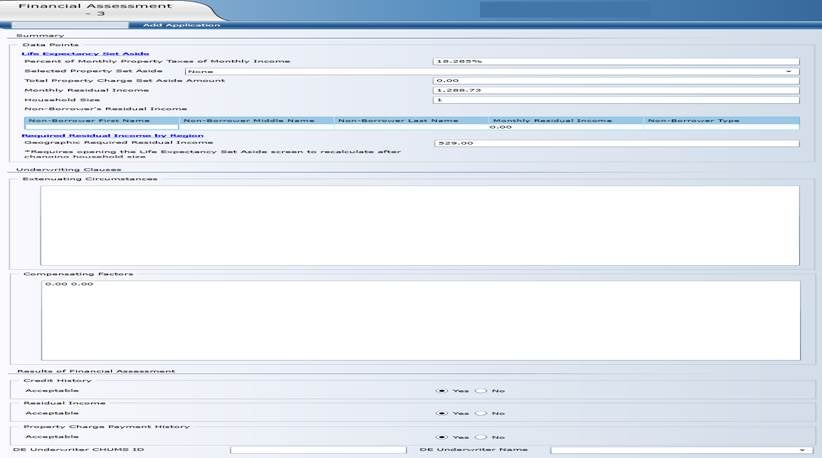Switch to the Financial Assessment - 3 tab
The height and width of the screenshot is (458, 822).
click(88, 9)
